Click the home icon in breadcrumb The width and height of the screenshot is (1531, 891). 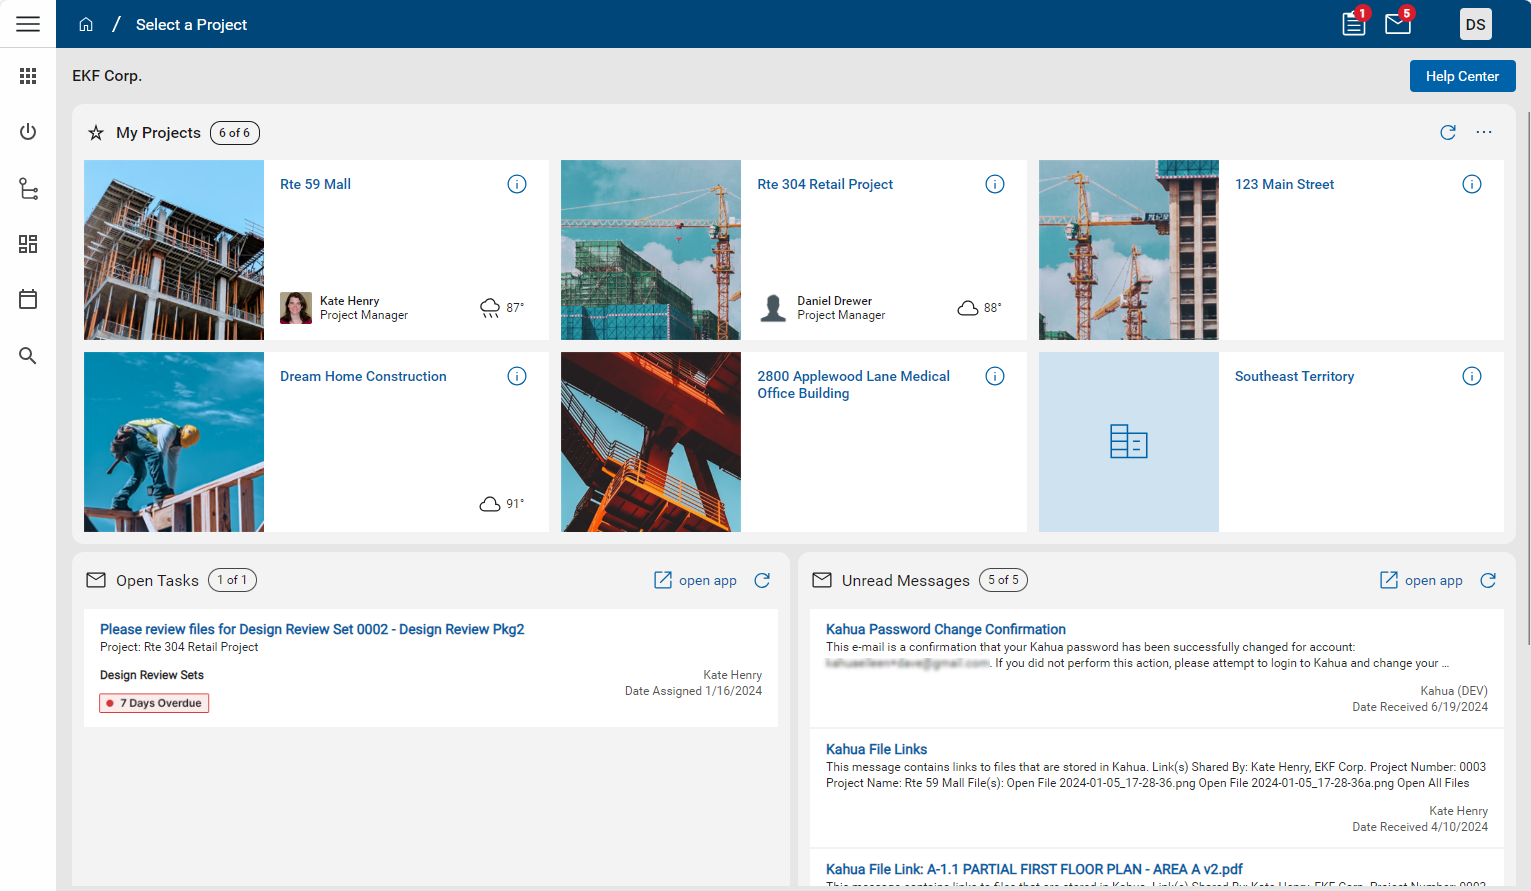coord(86,24)
